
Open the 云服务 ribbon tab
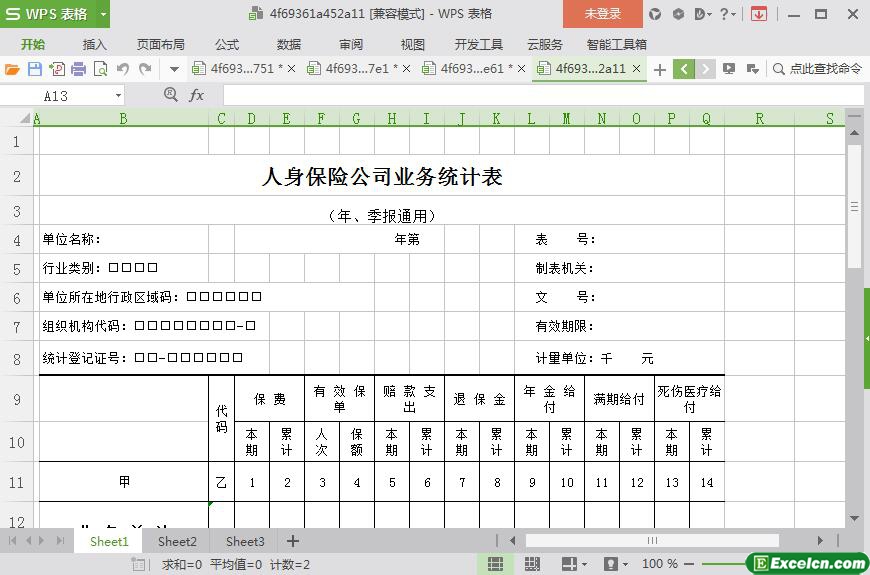[545, 44]
